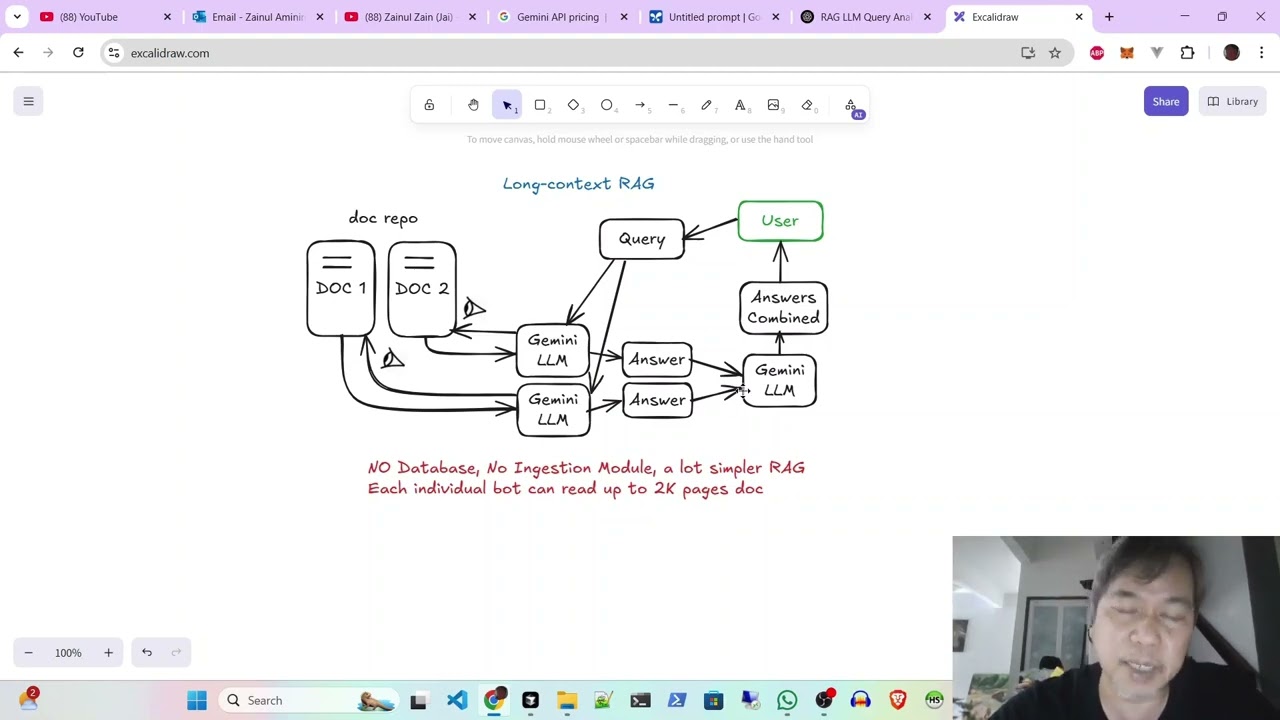Open the Library sidebar

(1232, 101)
